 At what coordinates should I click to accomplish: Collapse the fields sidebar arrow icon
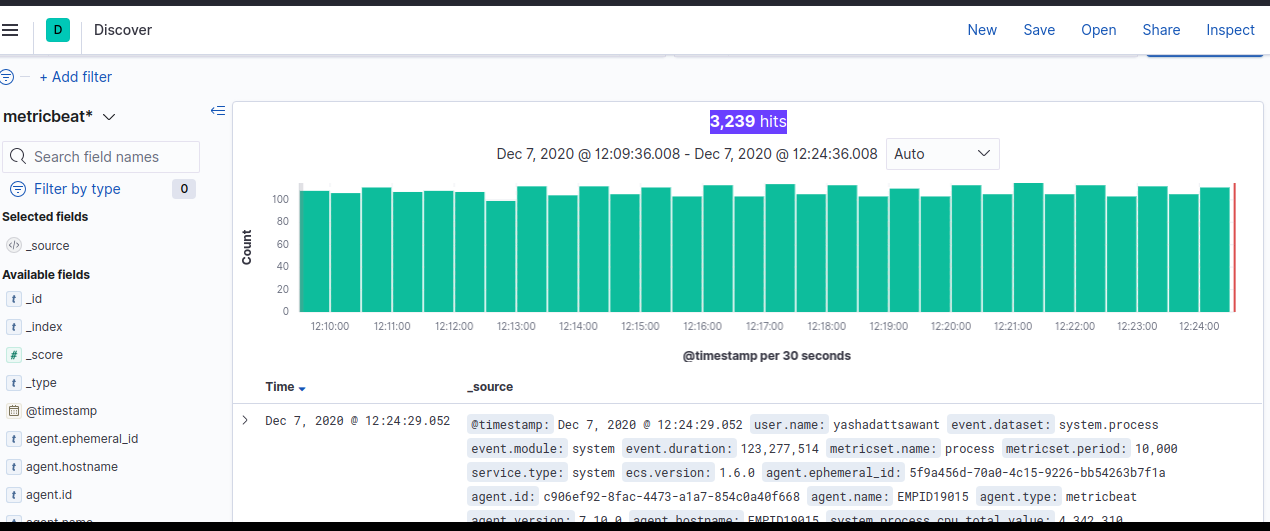218,111
